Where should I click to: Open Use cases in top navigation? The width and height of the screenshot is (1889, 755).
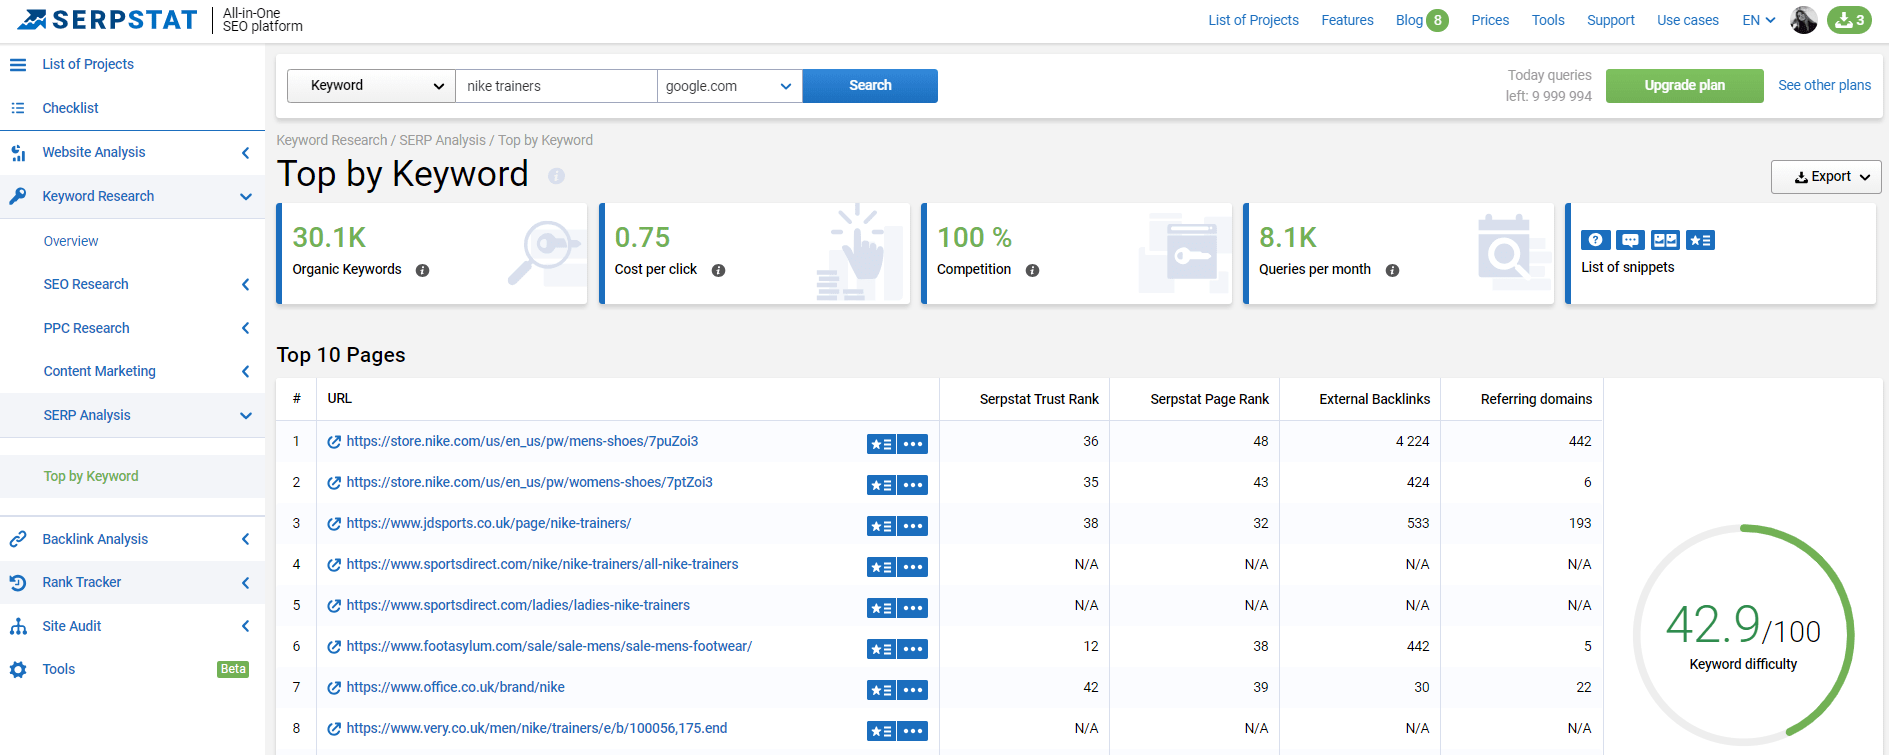tap(1688, 20)
